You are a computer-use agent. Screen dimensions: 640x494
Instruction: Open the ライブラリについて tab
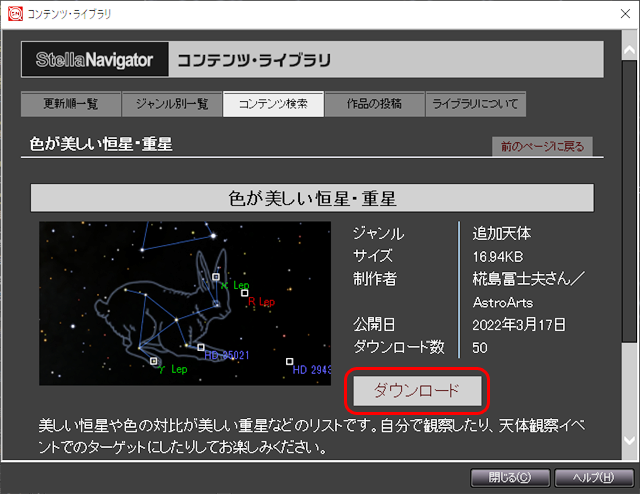click(475, 104)
